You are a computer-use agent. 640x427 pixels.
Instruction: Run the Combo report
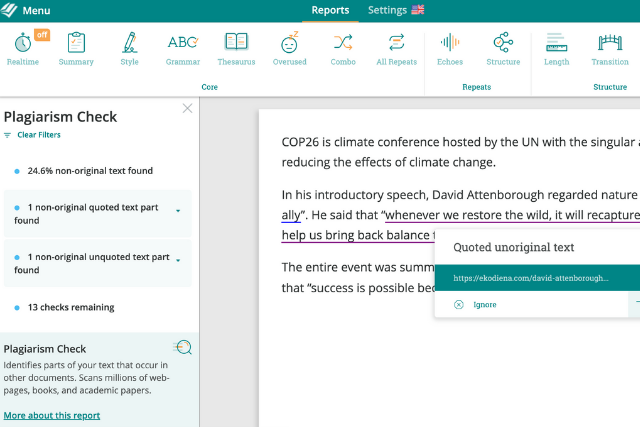343,48
